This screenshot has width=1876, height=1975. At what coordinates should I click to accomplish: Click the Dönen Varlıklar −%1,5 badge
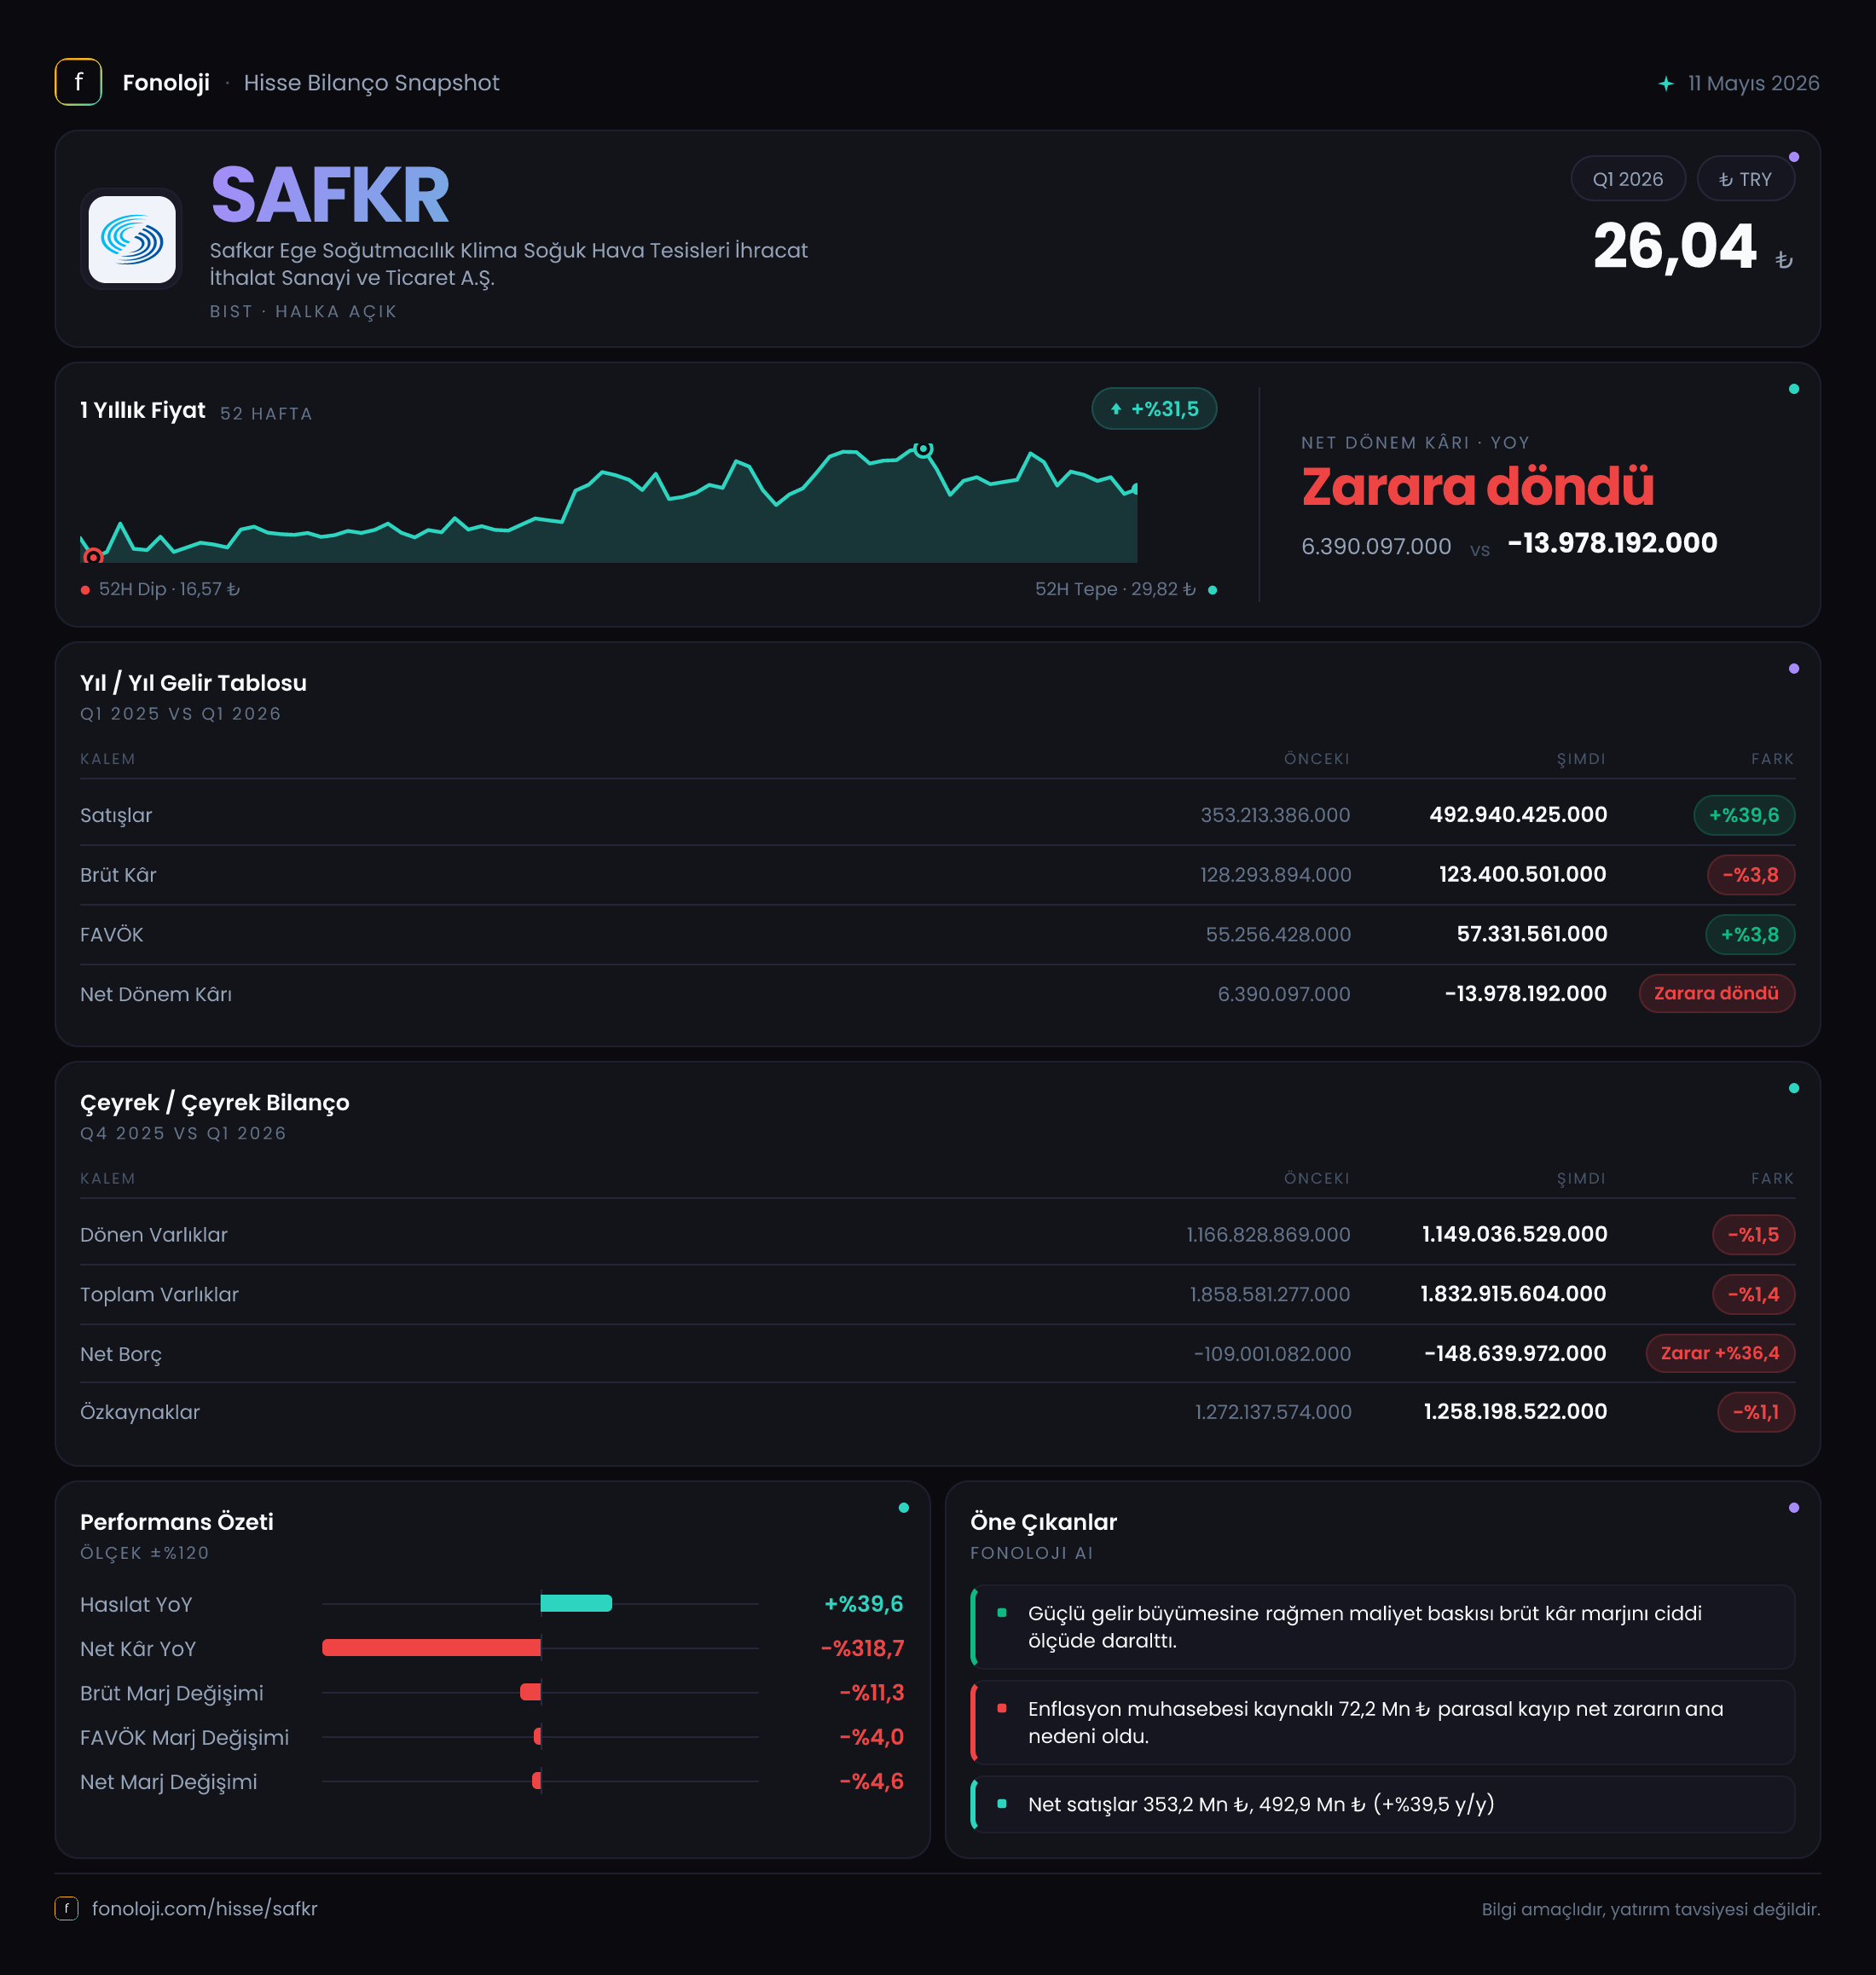tap(1753, 1235)
